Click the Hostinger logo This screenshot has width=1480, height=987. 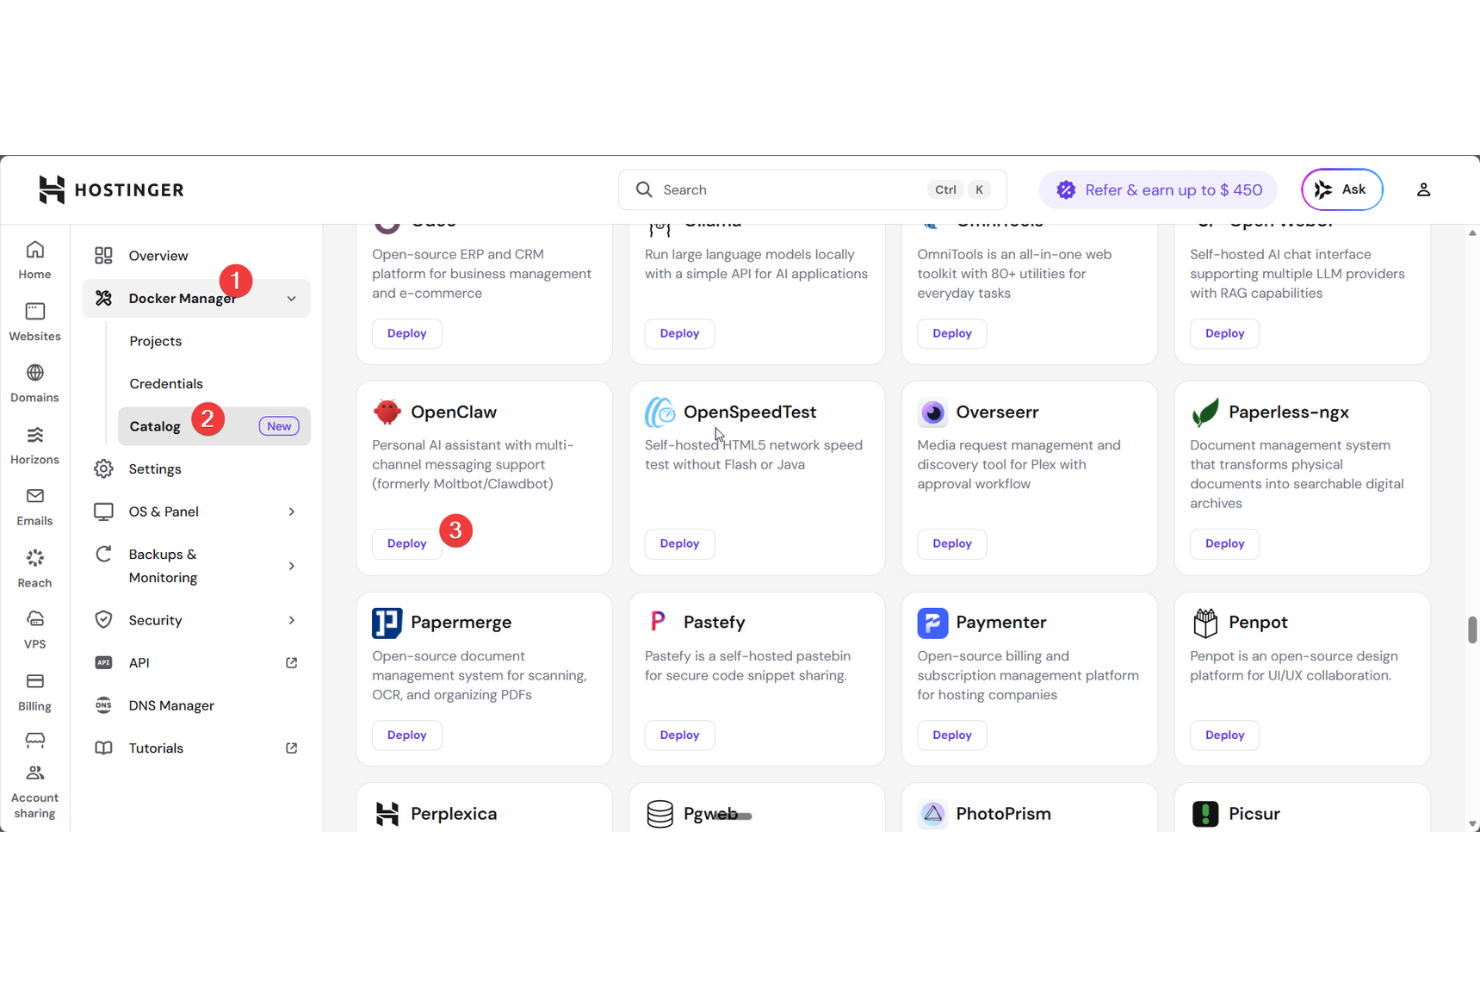[110, 189]
